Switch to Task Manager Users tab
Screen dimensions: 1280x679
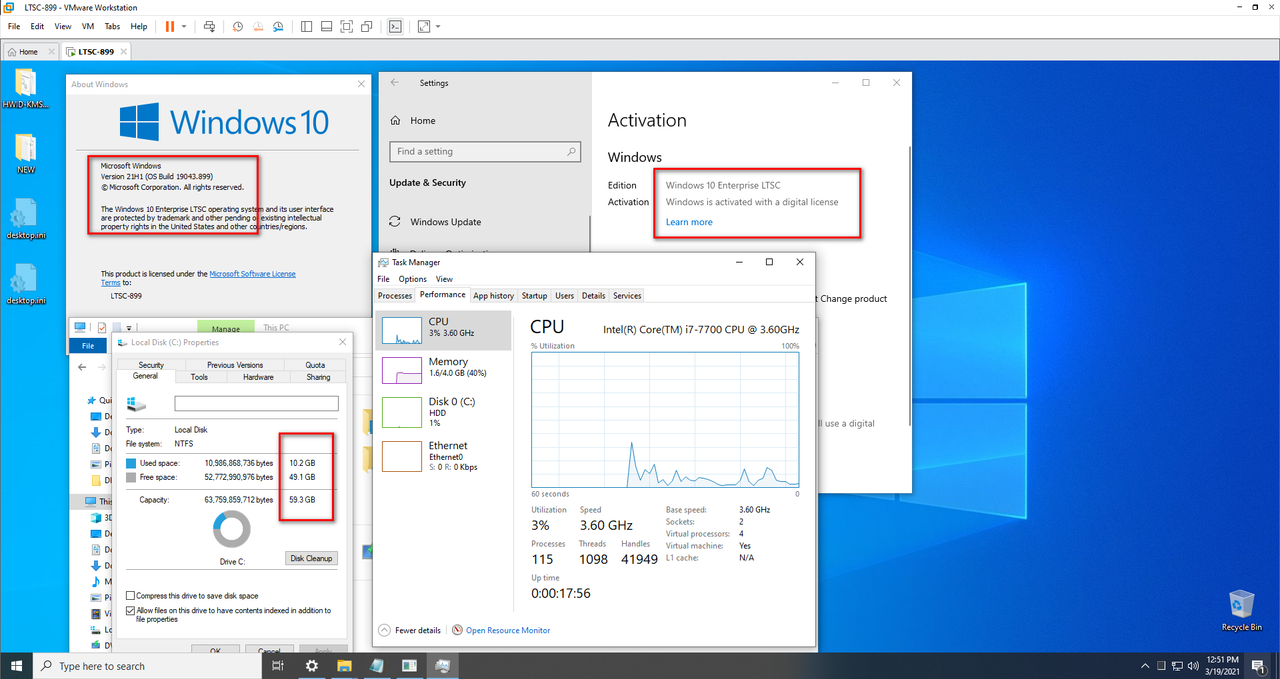point(565,296)
